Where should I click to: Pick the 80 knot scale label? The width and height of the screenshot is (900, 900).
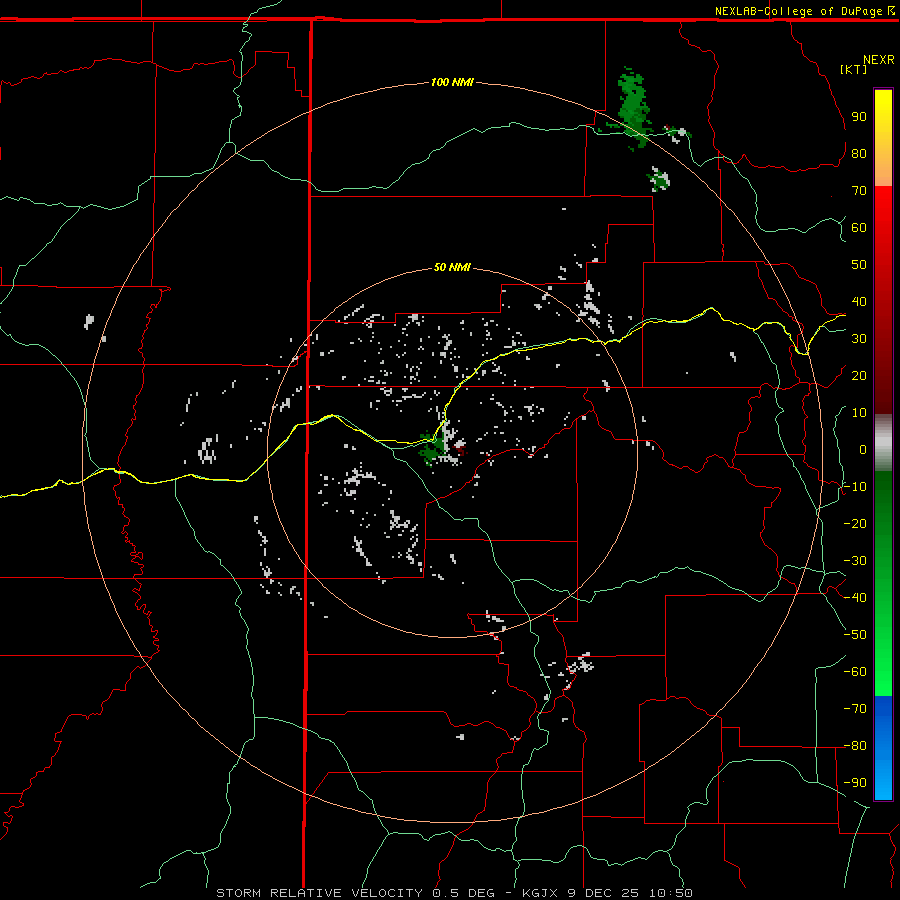click(x=859, y=153)
